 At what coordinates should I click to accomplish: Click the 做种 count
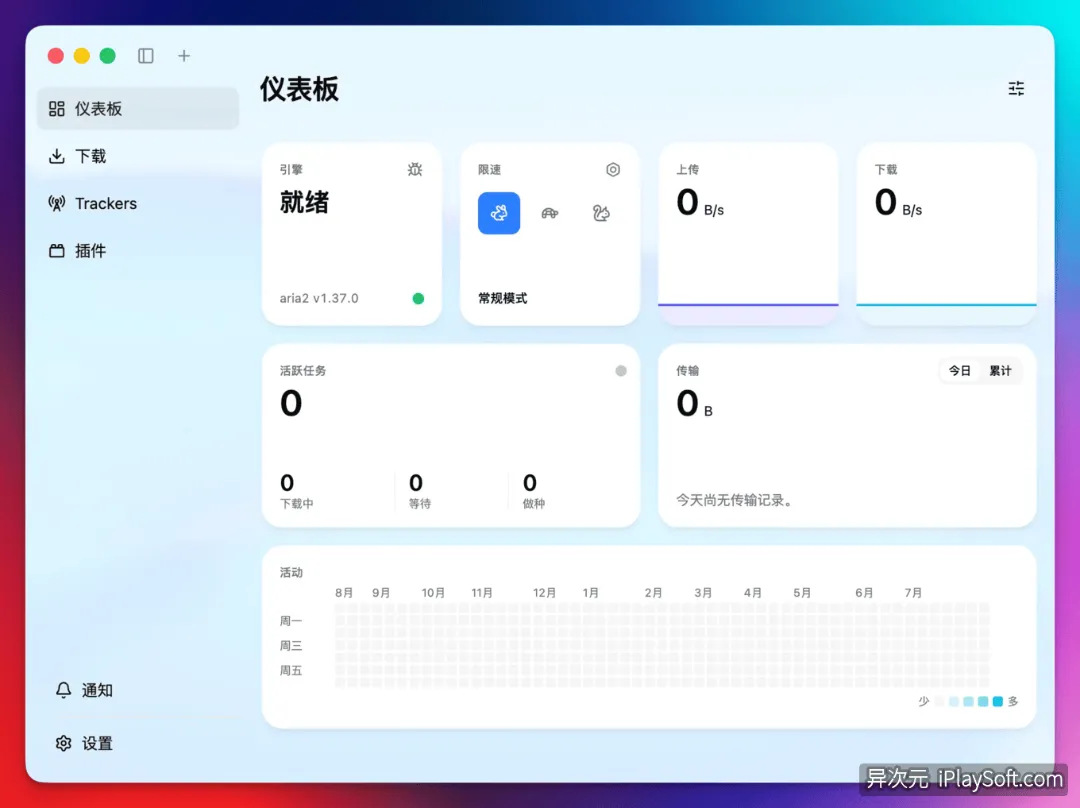tap(530, 482)
